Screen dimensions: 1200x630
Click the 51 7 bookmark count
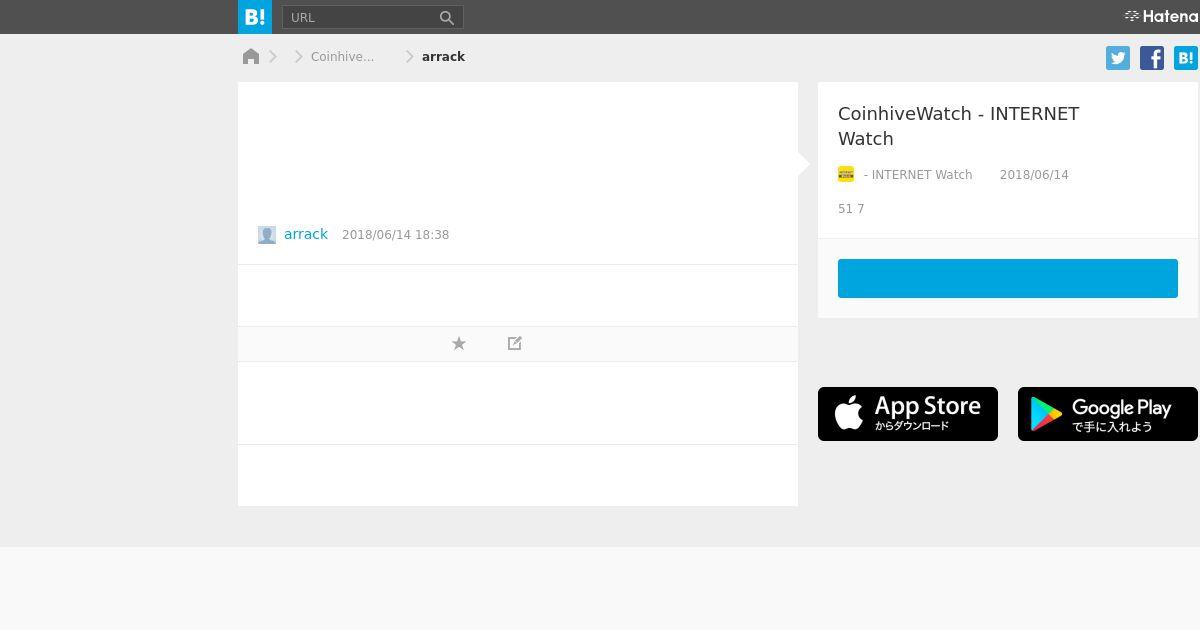[x=851, y=209]
